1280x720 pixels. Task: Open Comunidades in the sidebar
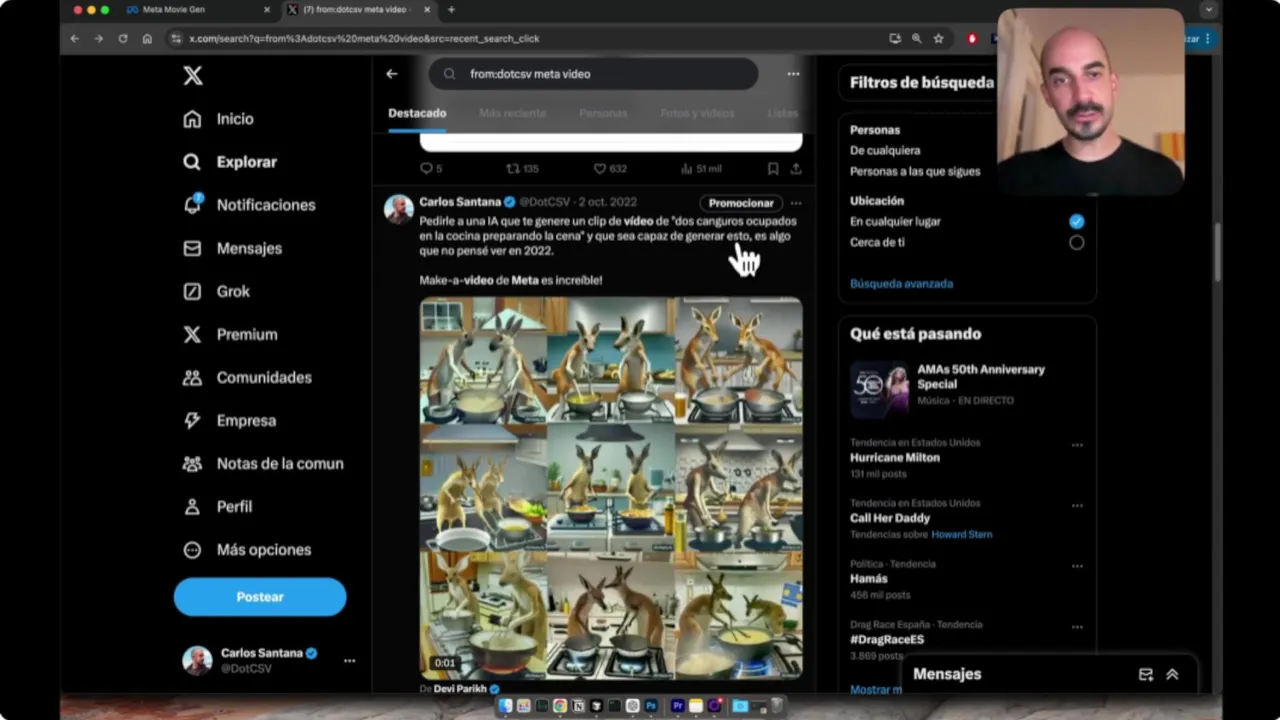(x=247, y=378)
